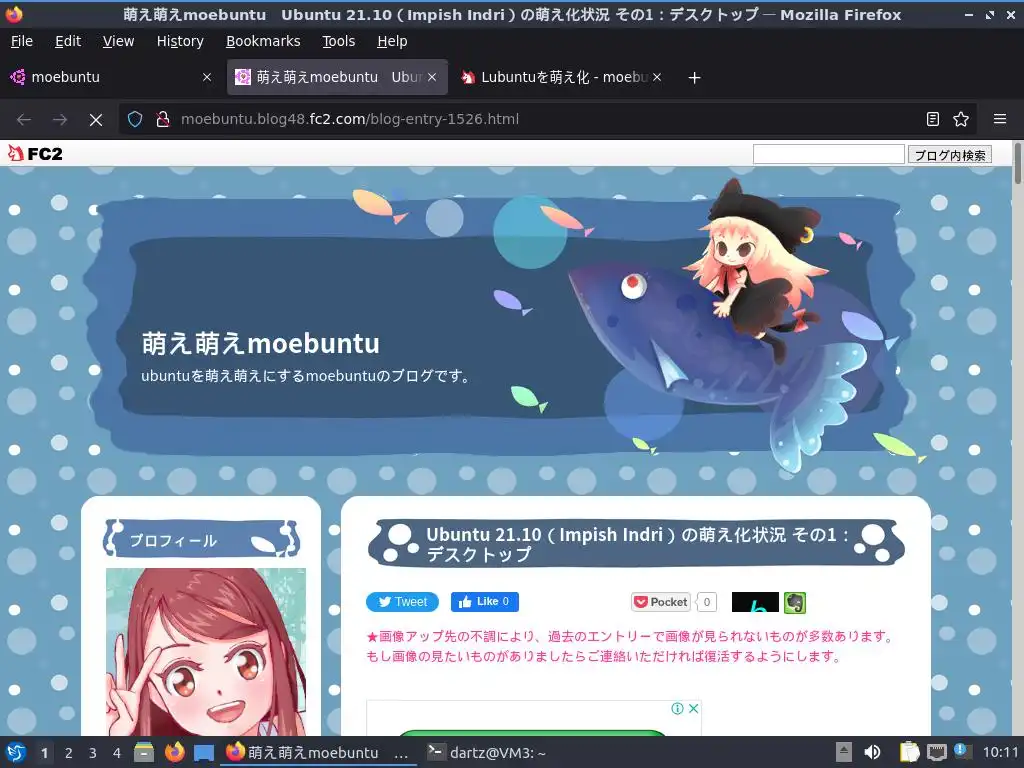
Task: Click the 10:11 panel clock
Action: (x=1000, y=753)
